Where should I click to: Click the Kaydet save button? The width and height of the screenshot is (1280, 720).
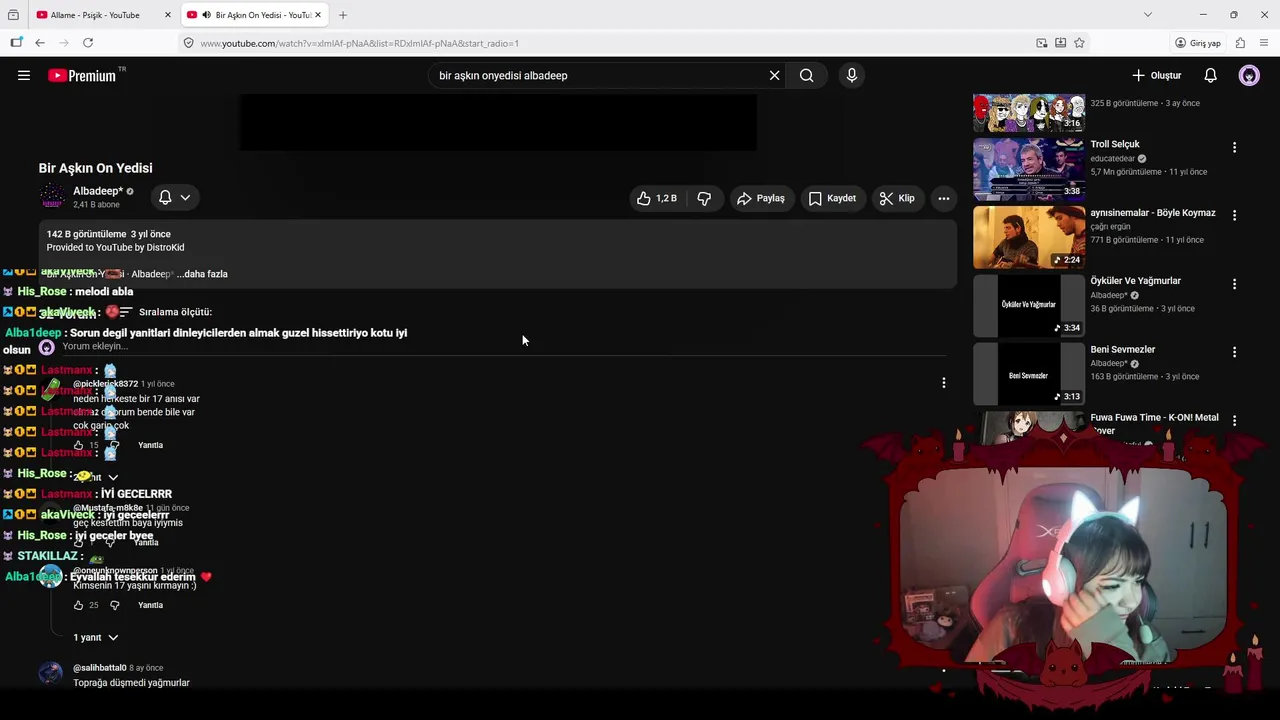coord(832,198)
